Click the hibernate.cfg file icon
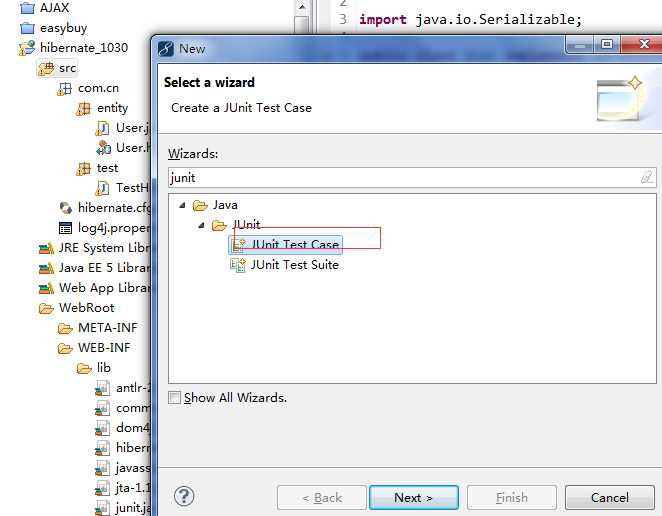662x516 pixels. tap(65, 208)
